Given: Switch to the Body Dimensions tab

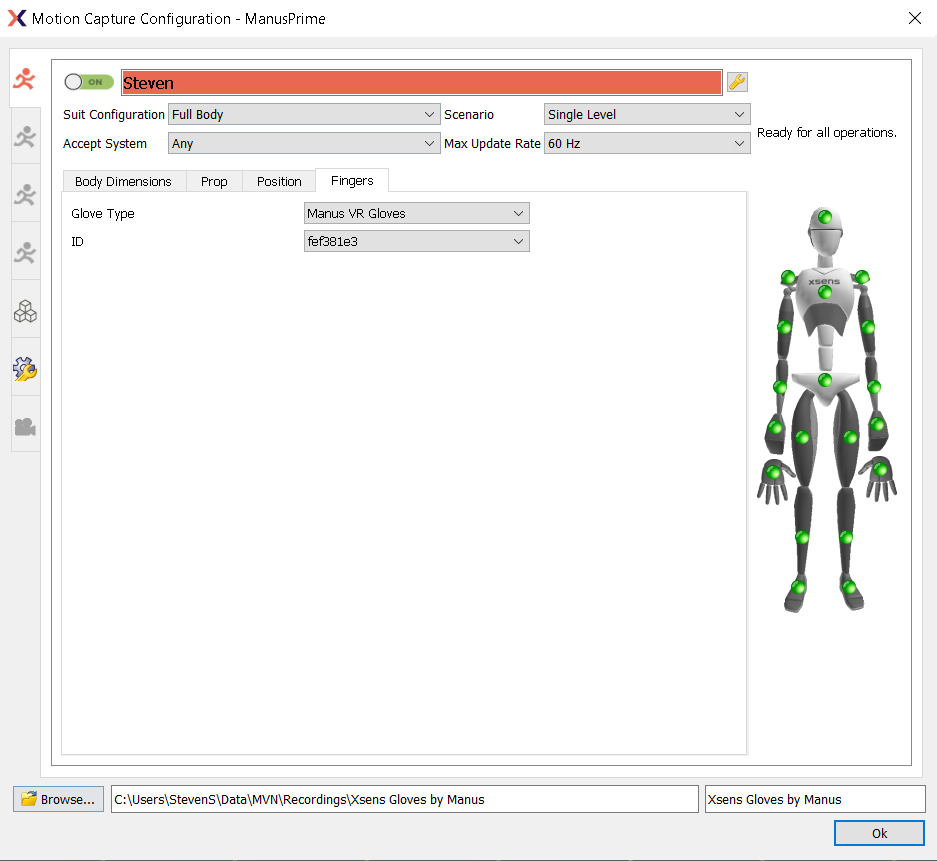Looking at the screenshot, I should (x=123, y=181).
